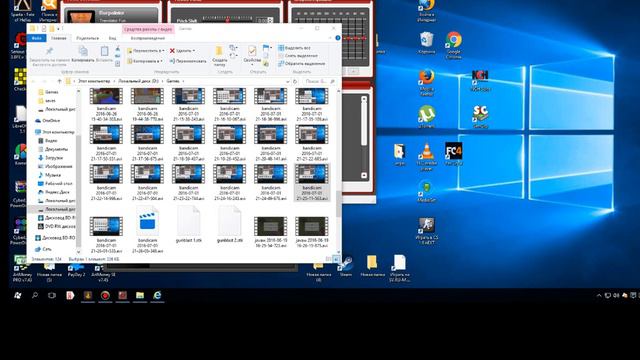
Task: Click the Bandicam red record taskbar icon
Action: pyautogui.click(x=105, y=296)
